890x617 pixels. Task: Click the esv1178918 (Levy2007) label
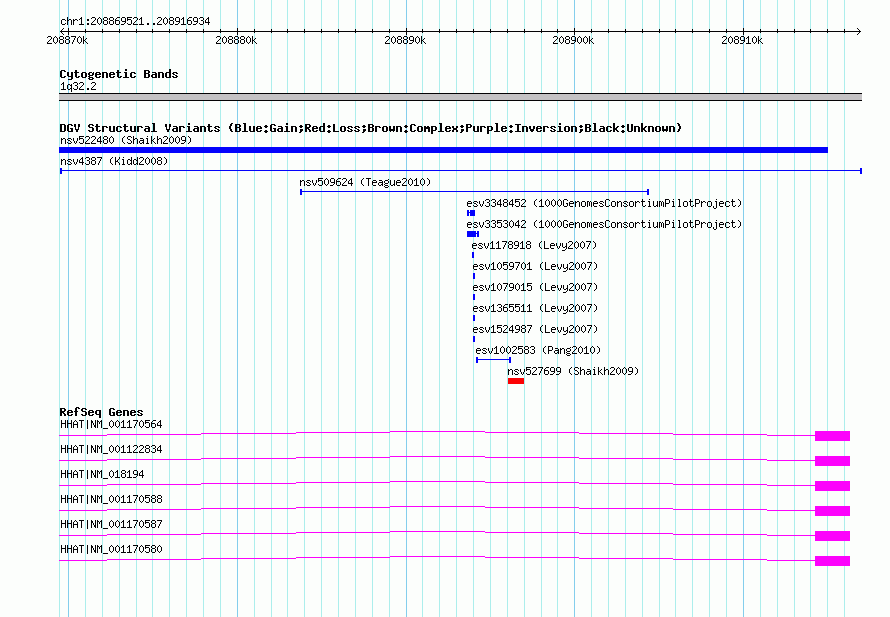(534, 245)
